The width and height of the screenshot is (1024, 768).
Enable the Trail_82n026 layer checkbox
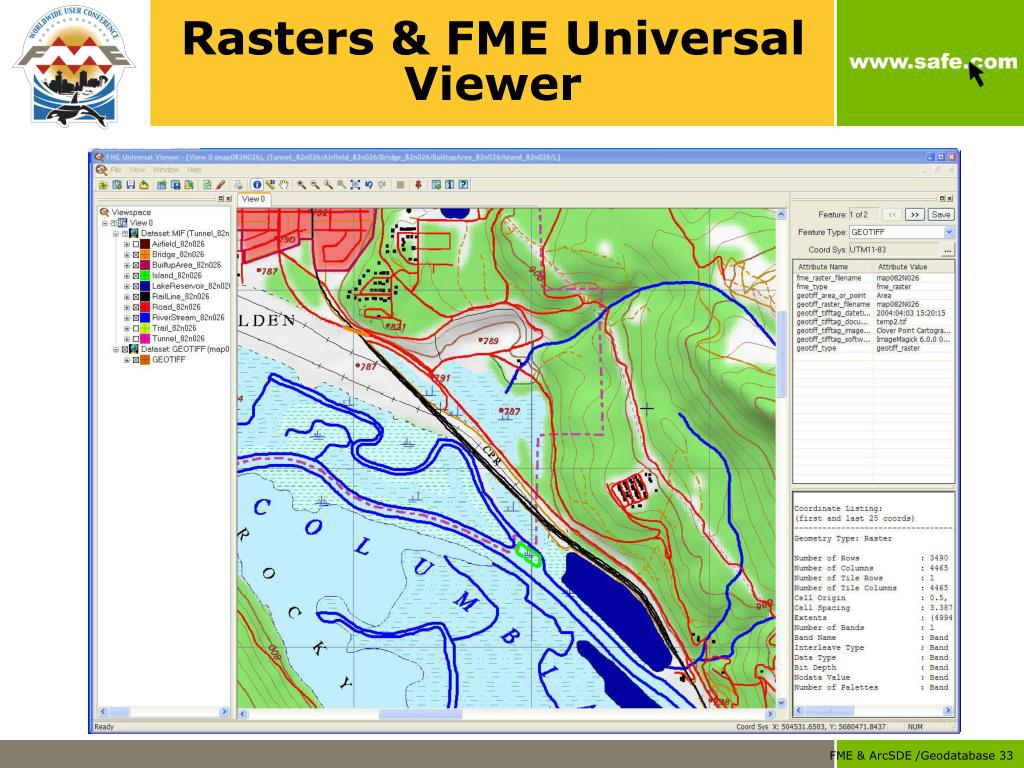[136, 328]
